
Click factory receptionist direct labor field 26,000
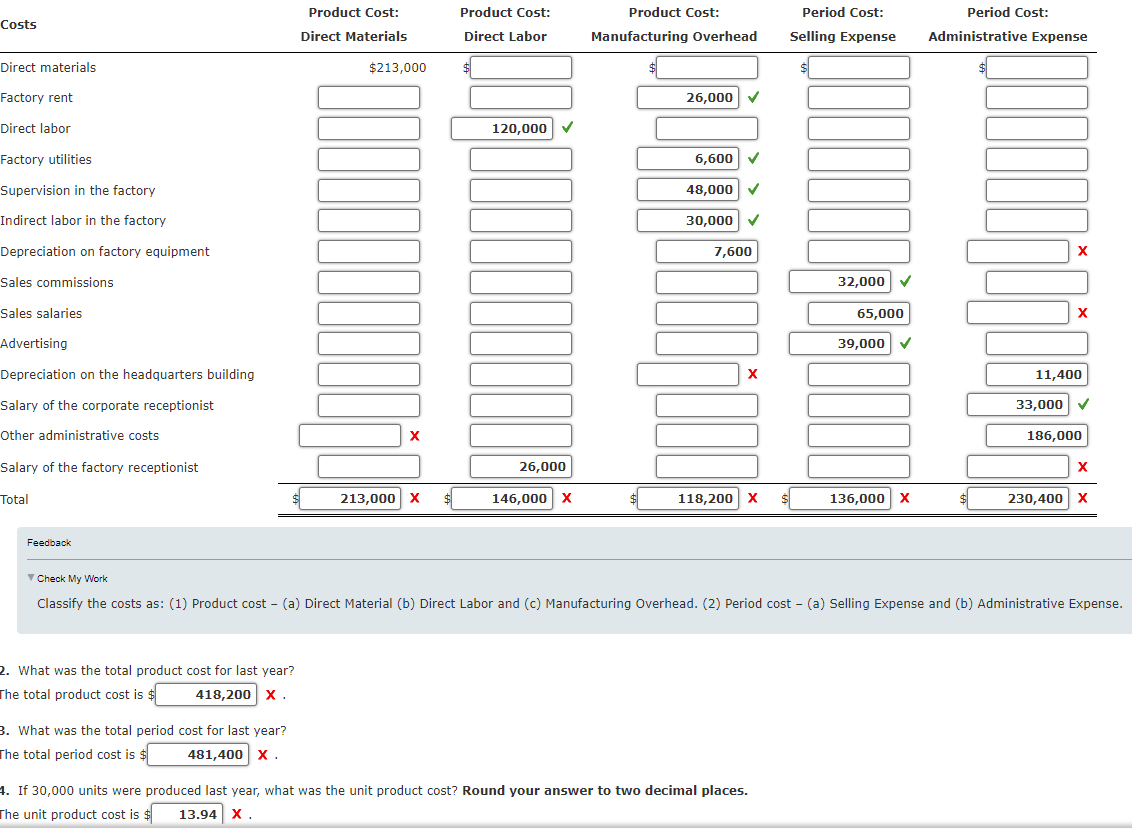(521, 466)
